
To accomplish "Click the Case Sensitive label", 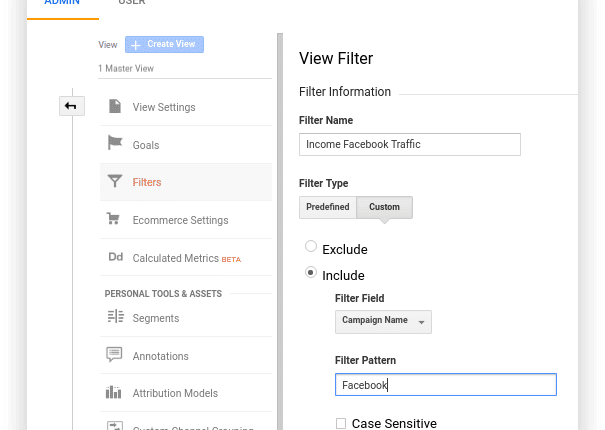I will [x=394, y=423].
